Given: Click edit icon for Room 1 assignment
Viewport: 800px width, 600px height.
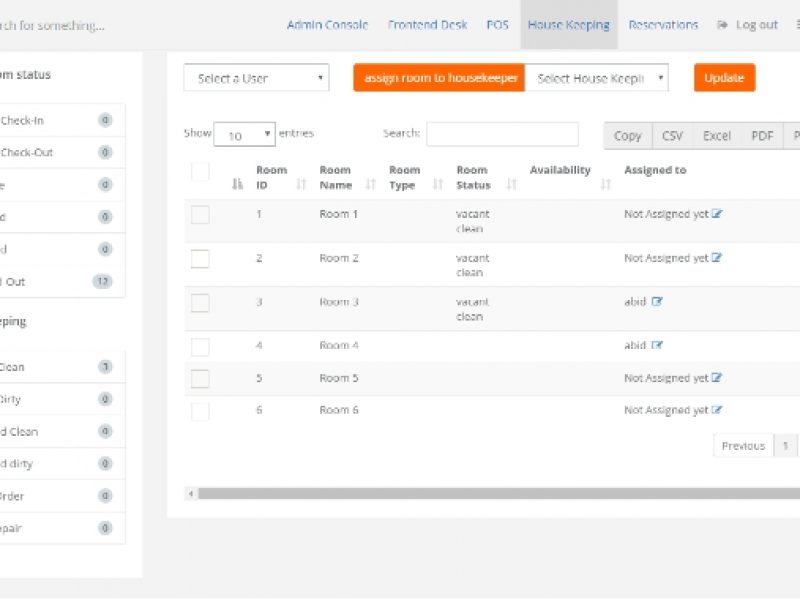Looking at the screenshot, I should click(717, 214).
